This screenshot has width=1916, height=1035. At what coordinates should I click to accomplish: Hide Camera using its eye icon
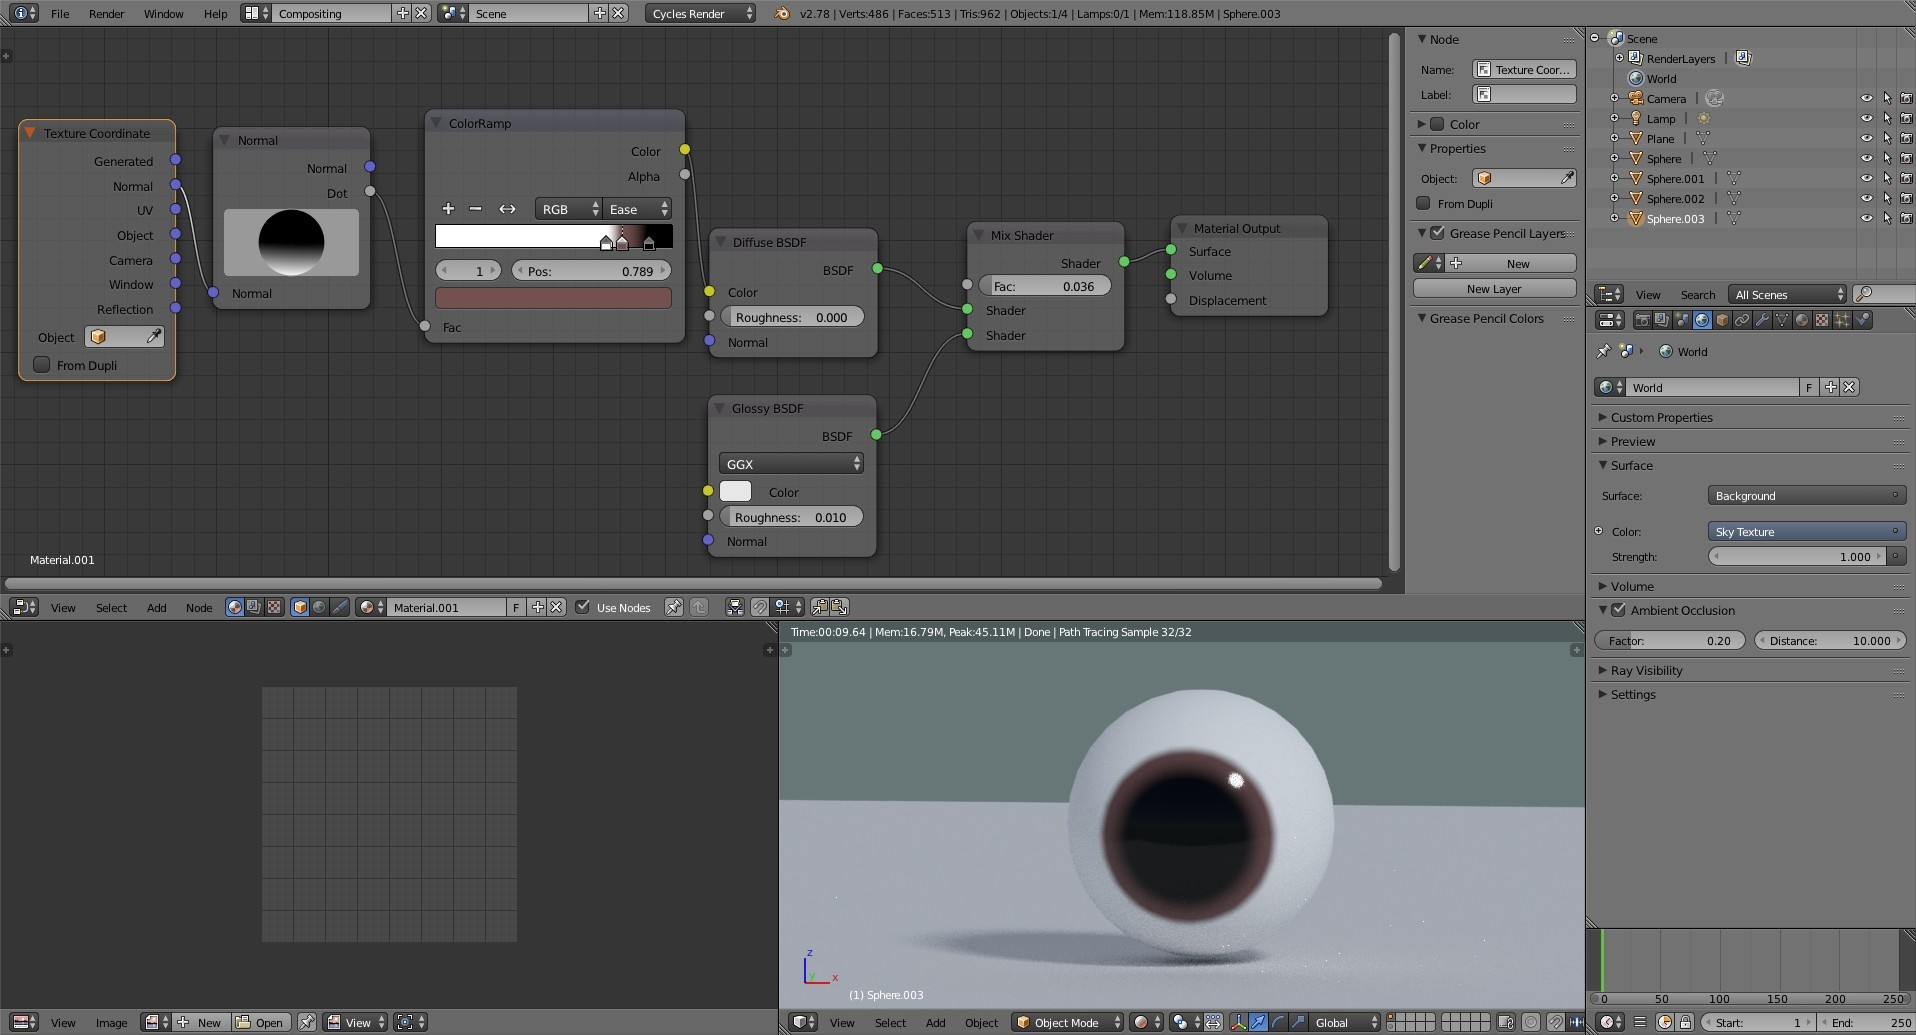tap(1866, 98)
